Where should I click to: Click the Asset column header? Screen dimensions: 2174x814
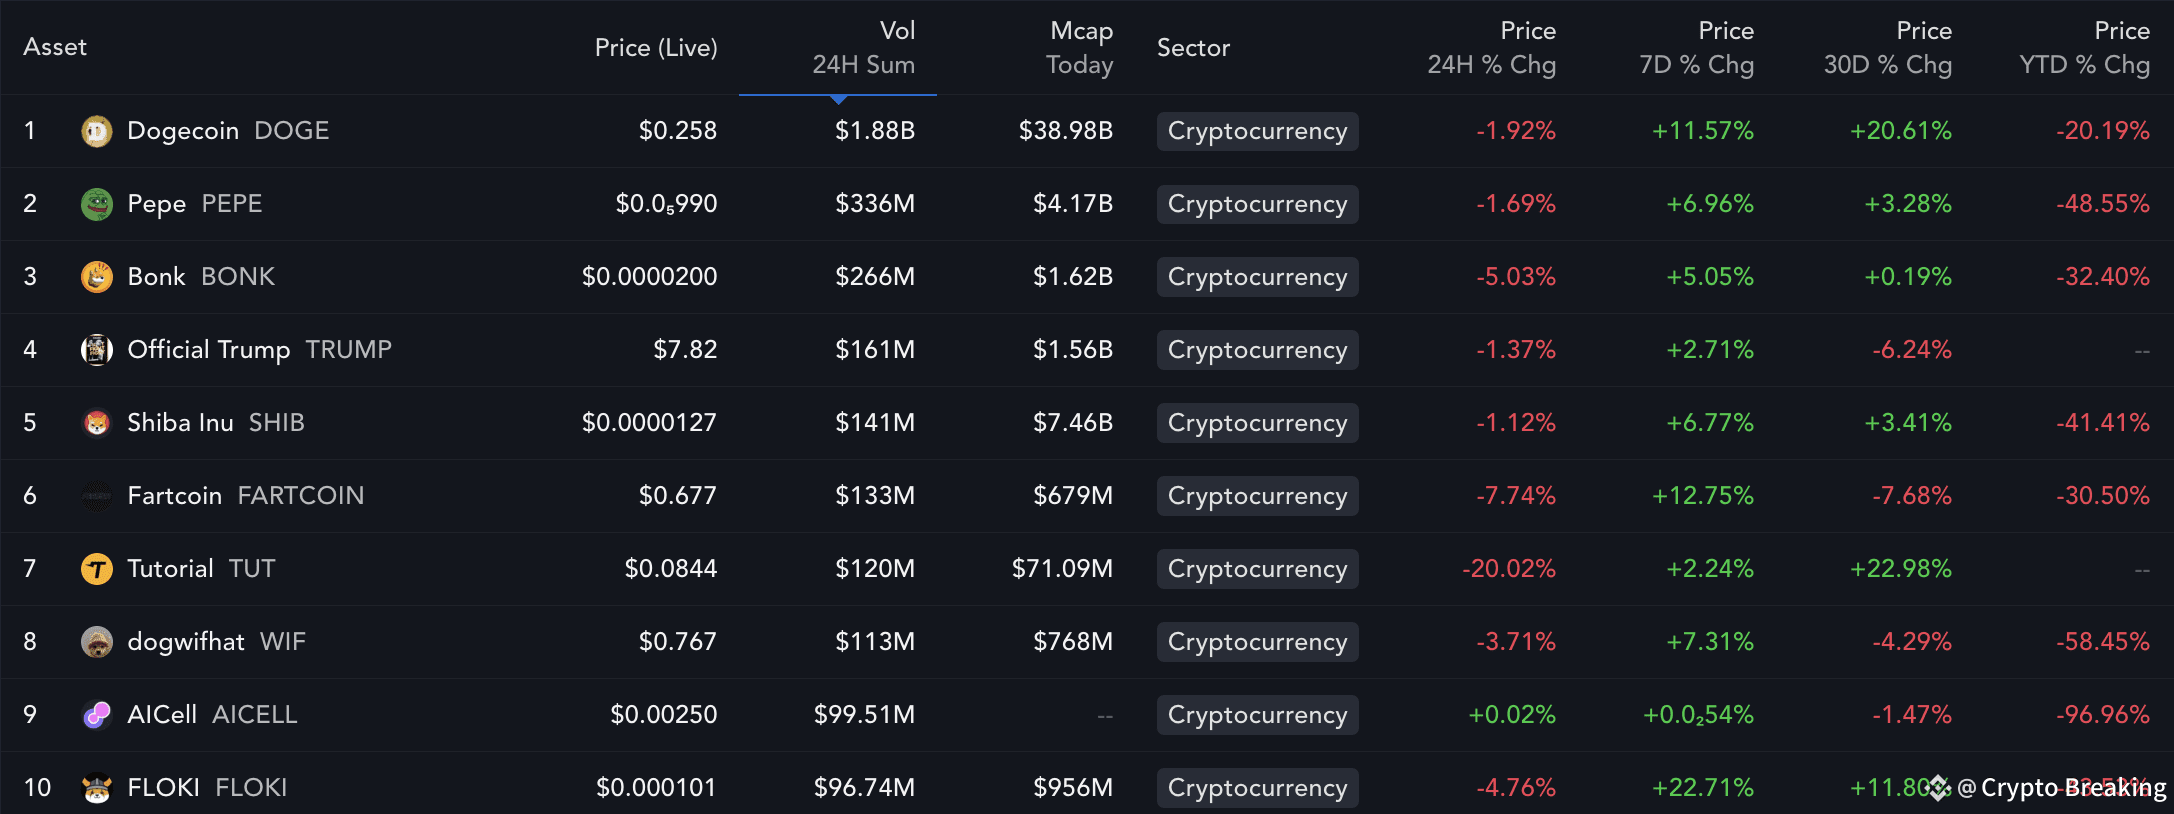55,47
